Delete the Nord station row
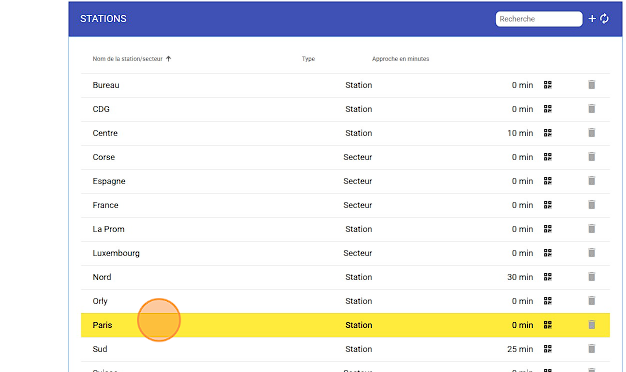The image size is (626, 372). (592, 277)
